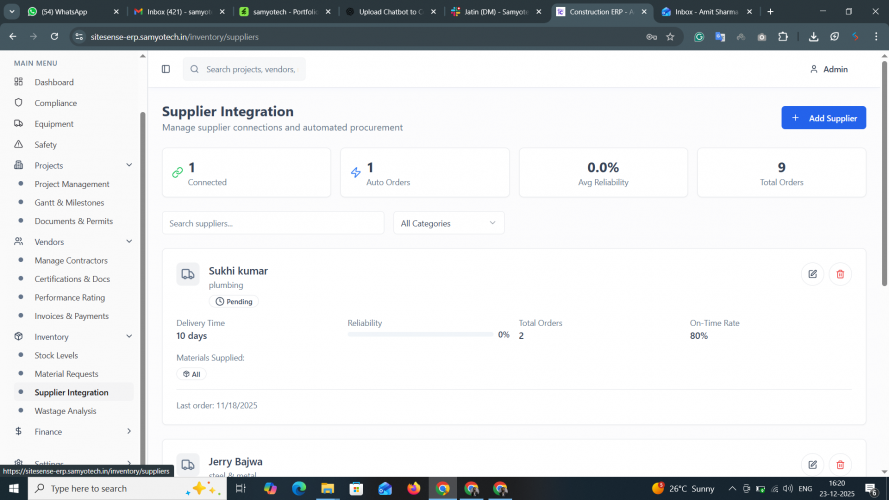Switch to the Gmail Inbox (421) tab

click(x=179, y=11)
